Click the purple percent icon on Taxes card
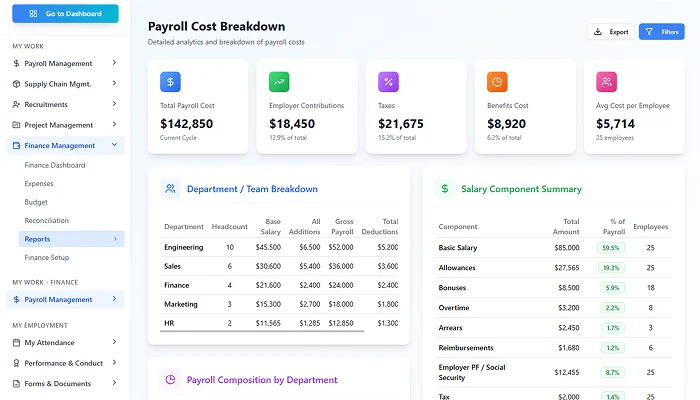Screen dimensions: 700x400 (x=388, y=82)
